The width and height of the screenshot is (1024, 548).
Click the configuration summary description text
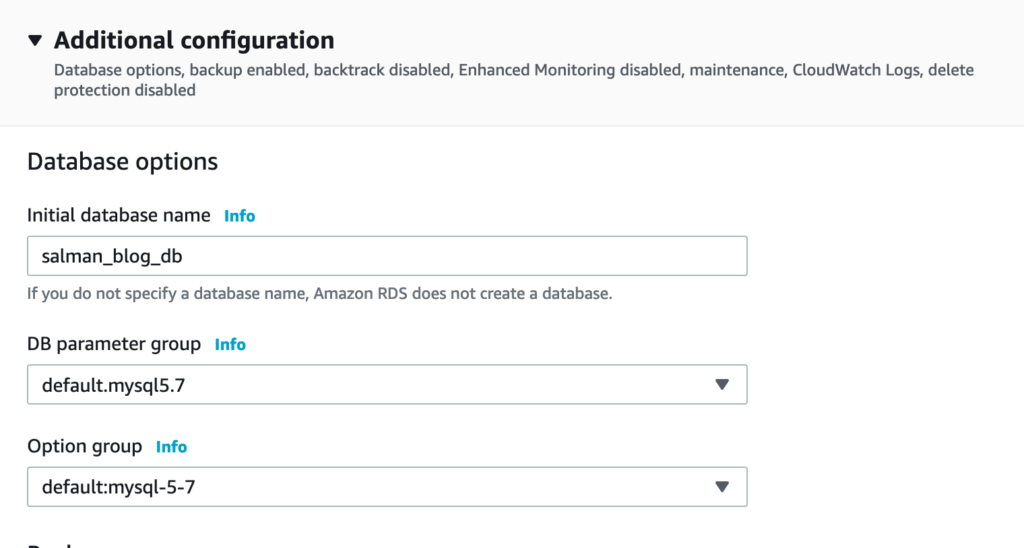(513, 80)
